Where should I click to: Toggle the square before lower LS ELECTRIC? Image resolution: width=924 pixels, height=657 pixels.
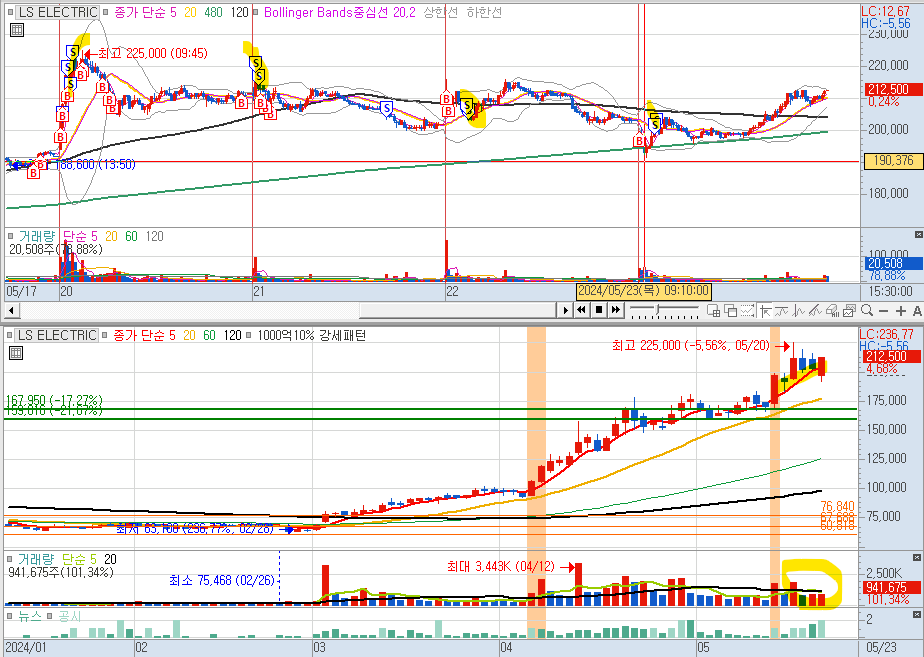point(10,335)
